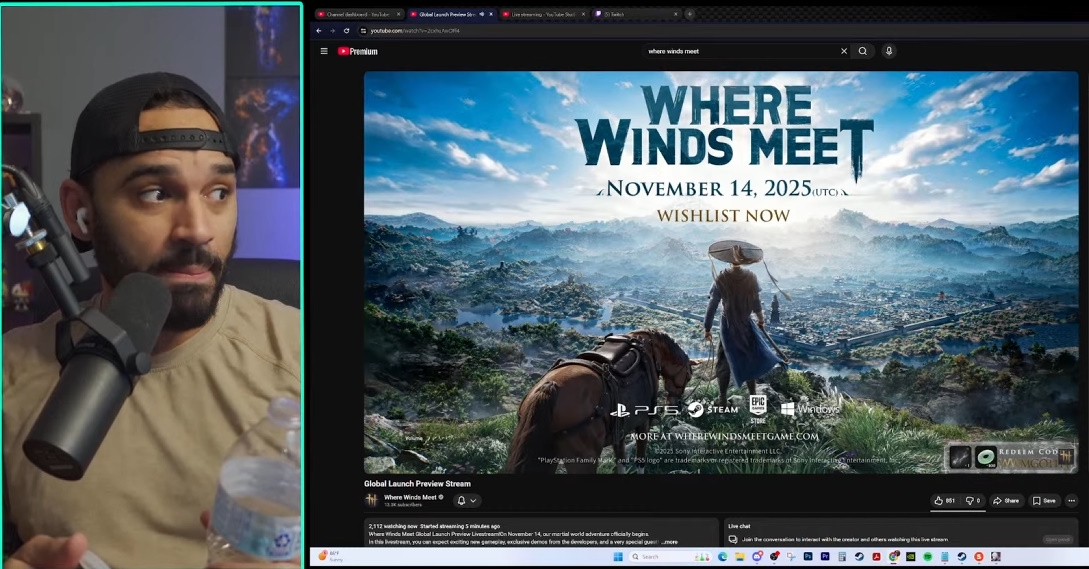Click the magnifier search button
Viewport: 1089px width, 569px height.
coord(863,51)
